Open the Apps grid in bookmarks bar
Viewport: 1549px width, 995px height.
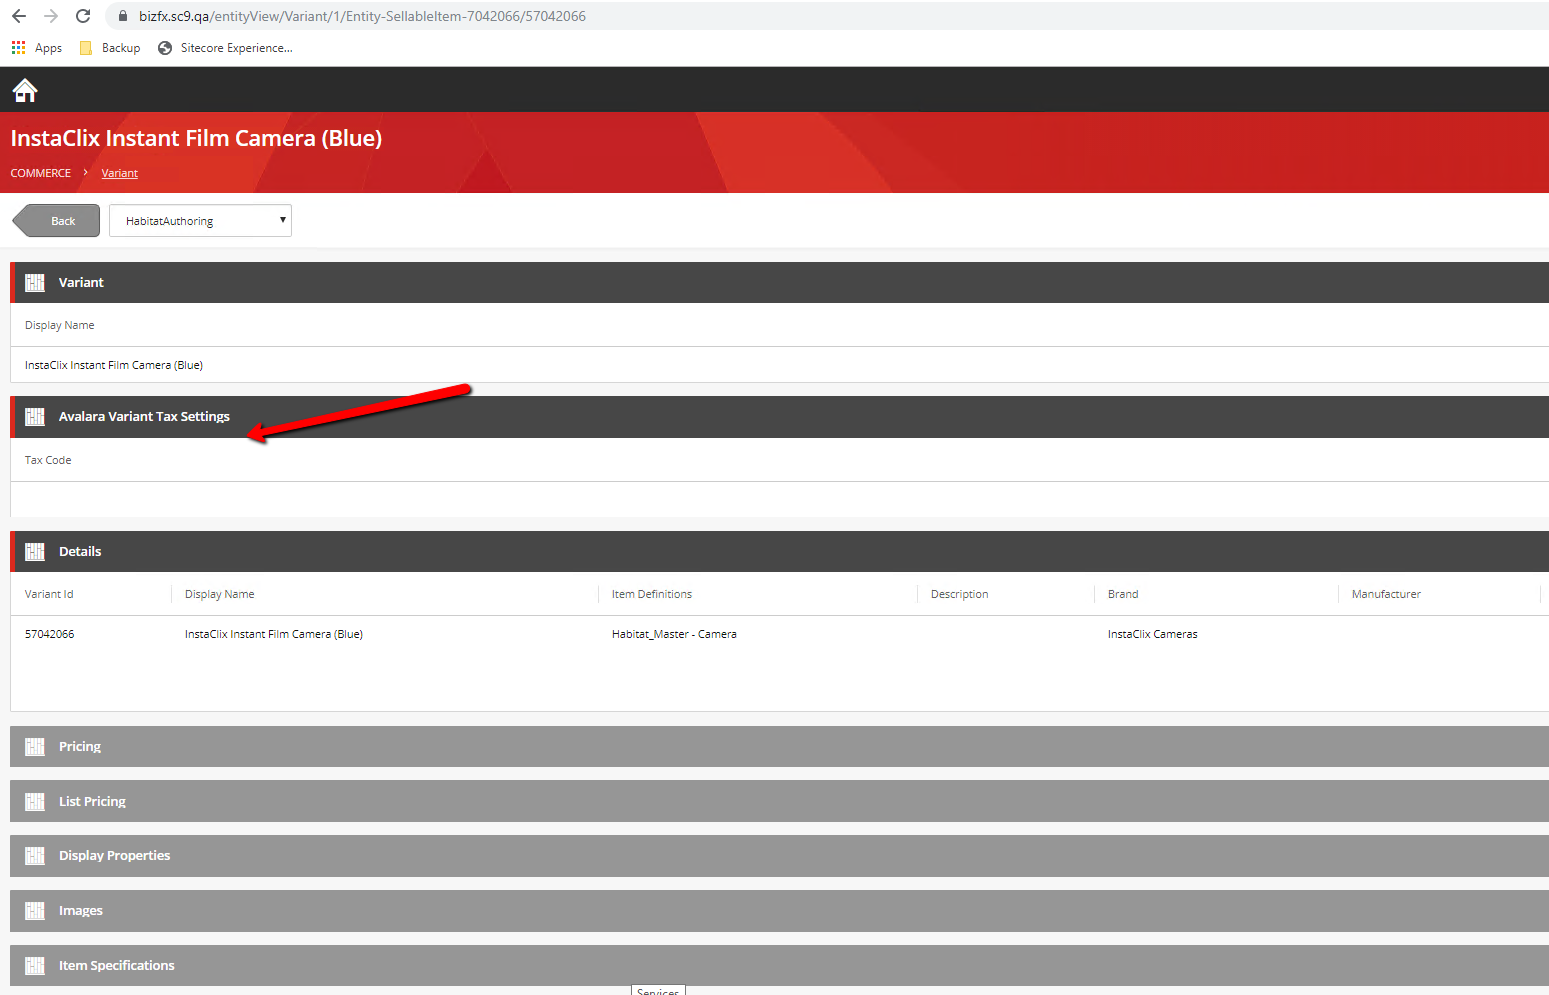[36, 48]
